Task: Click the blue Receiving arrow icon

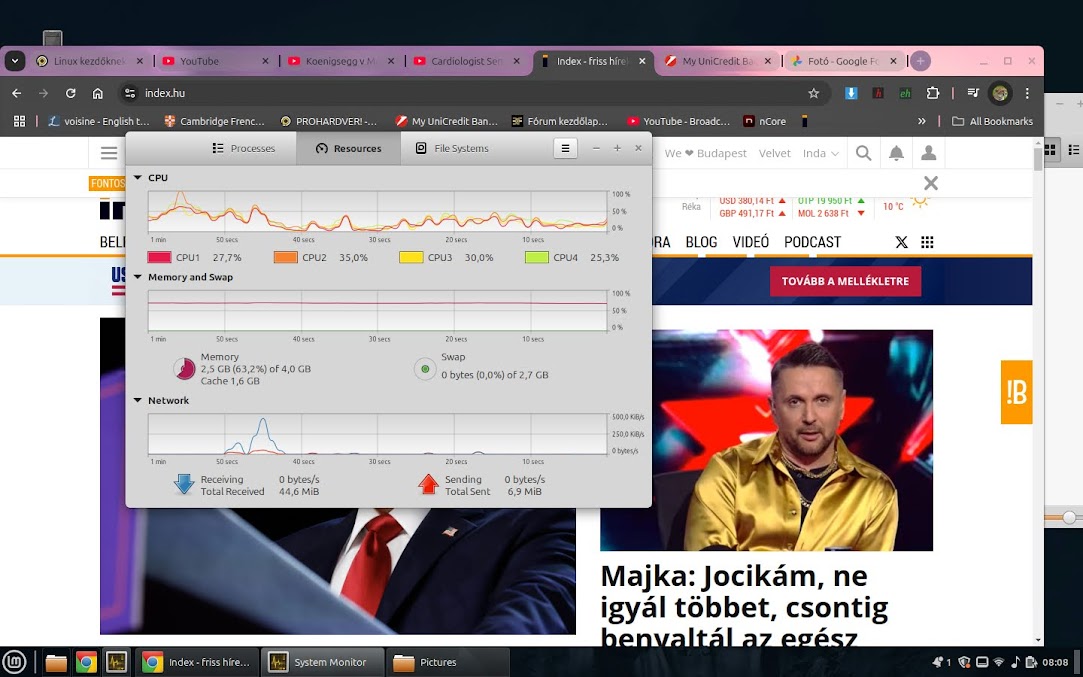Action: (x=184, y=484)
